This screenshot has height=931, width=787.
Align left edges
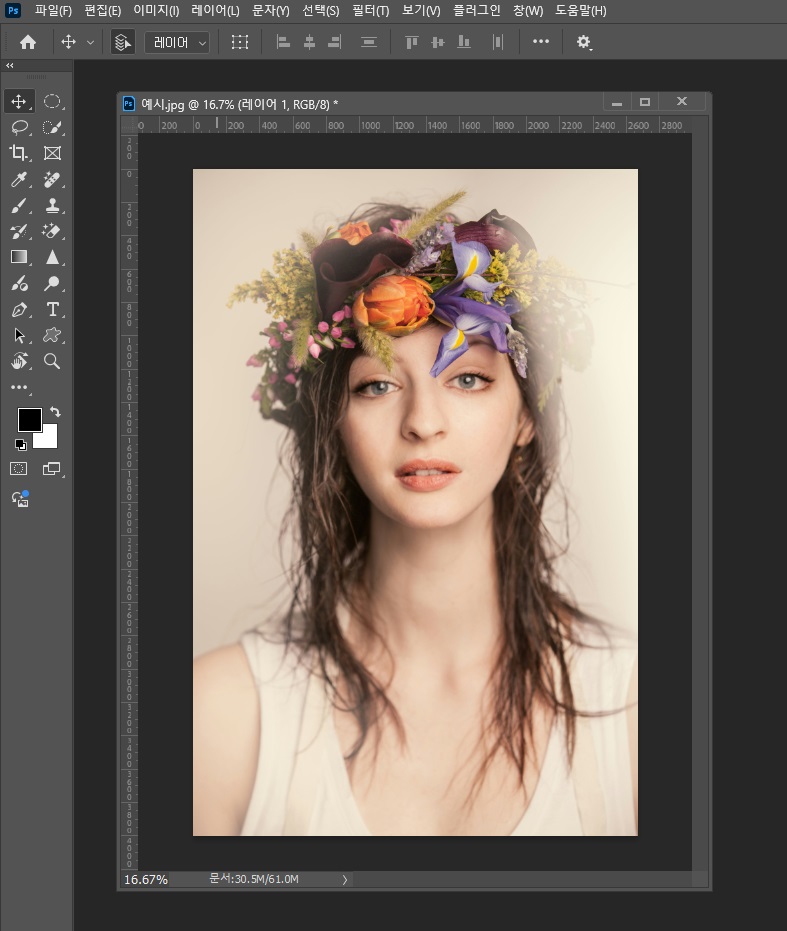click(283, 42)
